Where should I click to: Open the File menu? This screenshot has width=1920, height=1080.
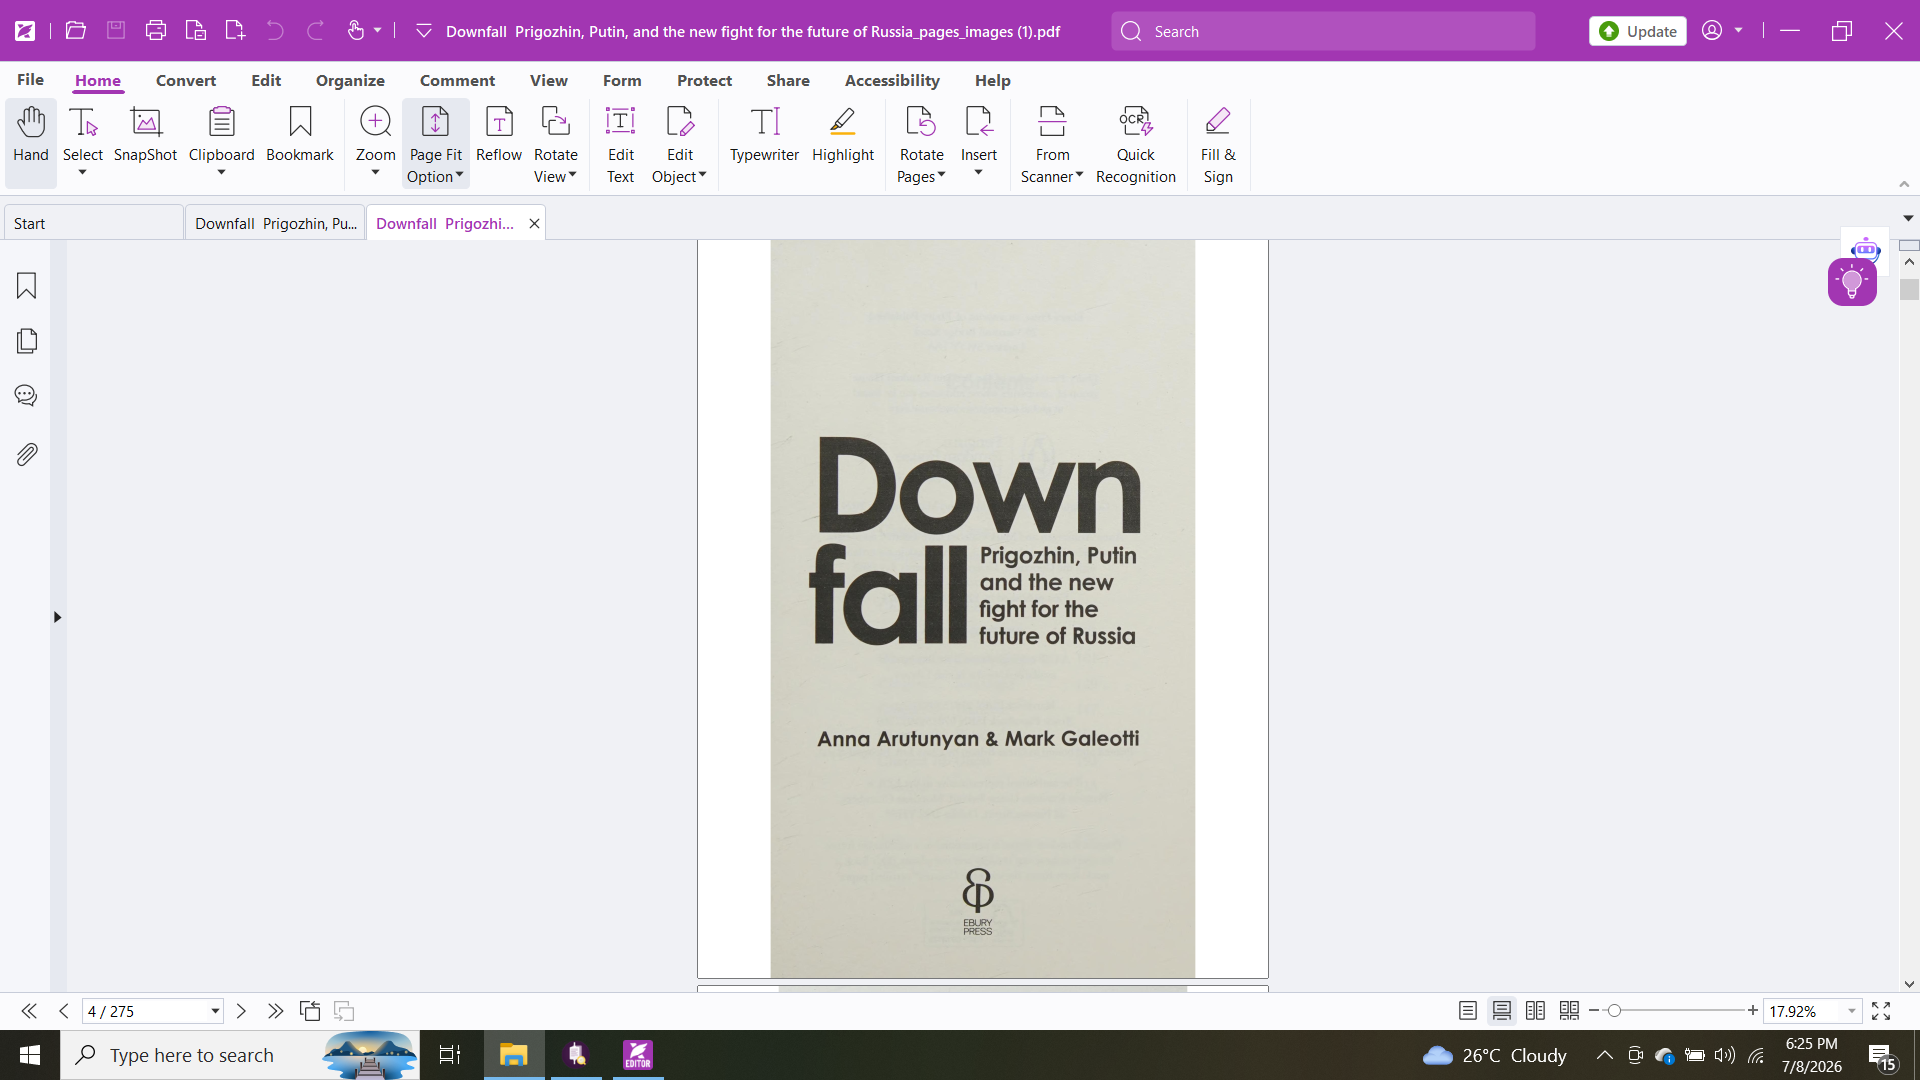point(30,80)
